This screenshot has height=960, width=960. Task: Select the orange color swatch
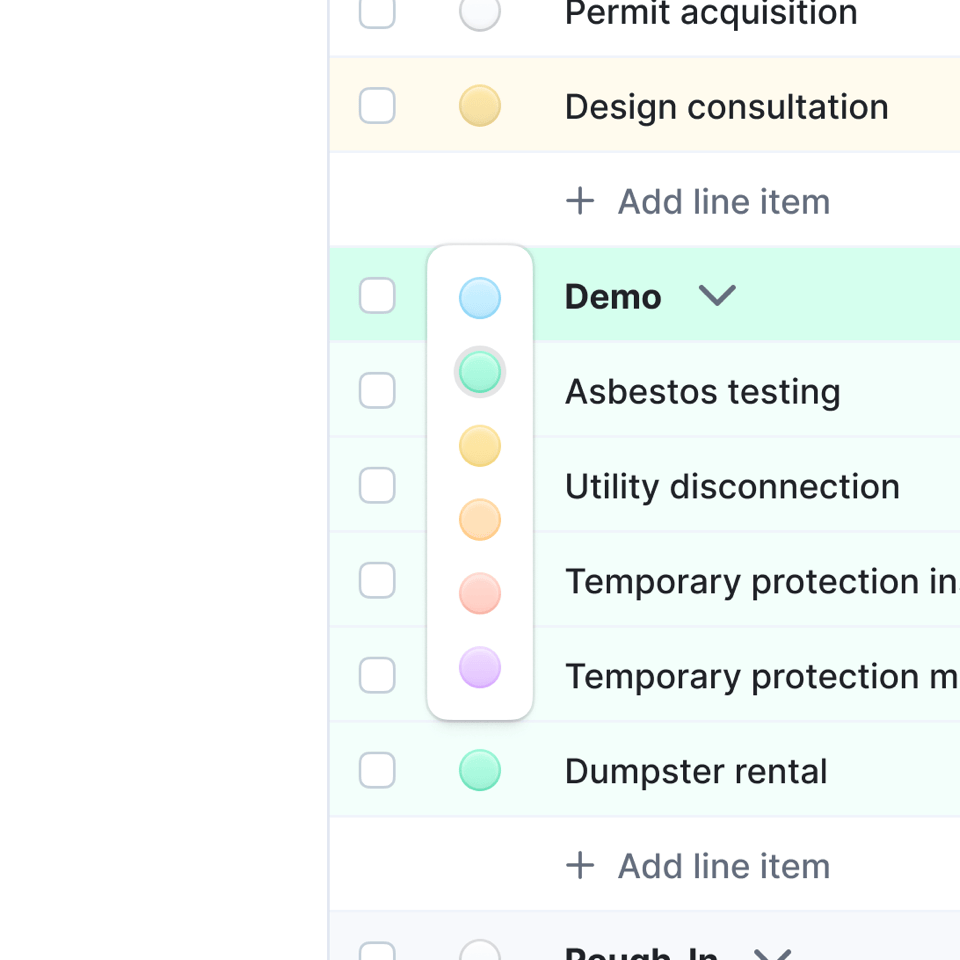click(x=480, y=520)
